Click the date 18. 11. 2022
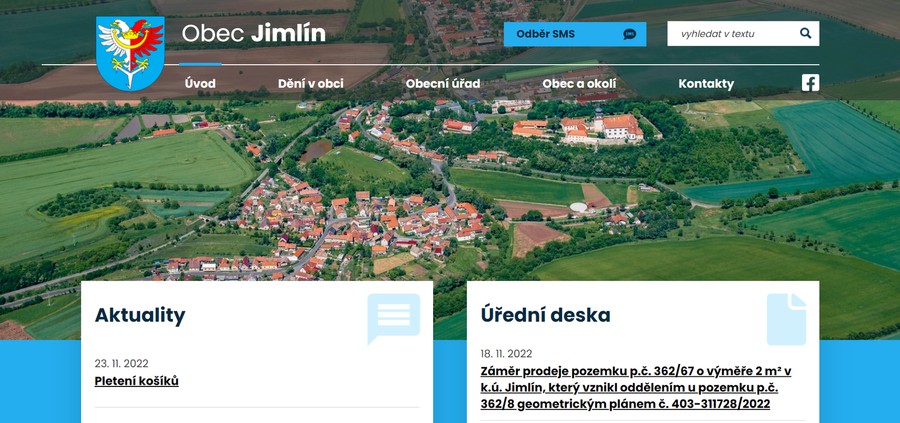Image resolution: width=900 pixels, height=423 pixels. pos(506,354)
